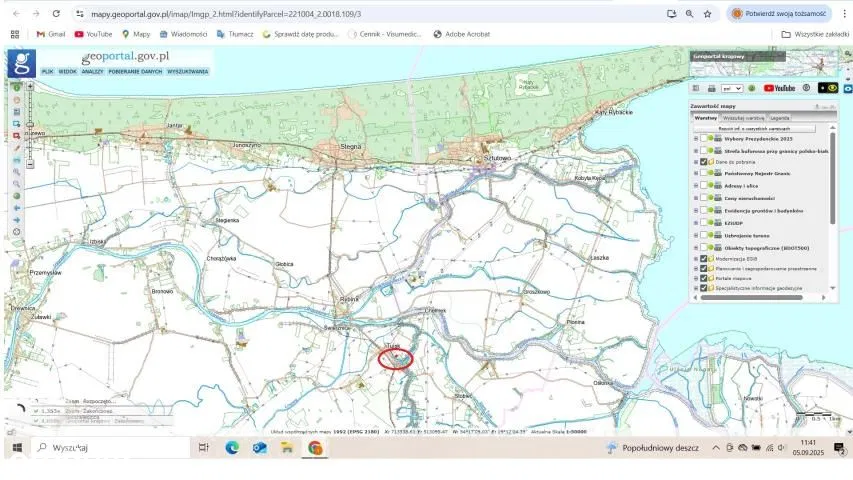This screenshot has width=853, height=480.
Task: Toggle the Dane do pobrania layer checkbox
Action: tap(704, 161)
